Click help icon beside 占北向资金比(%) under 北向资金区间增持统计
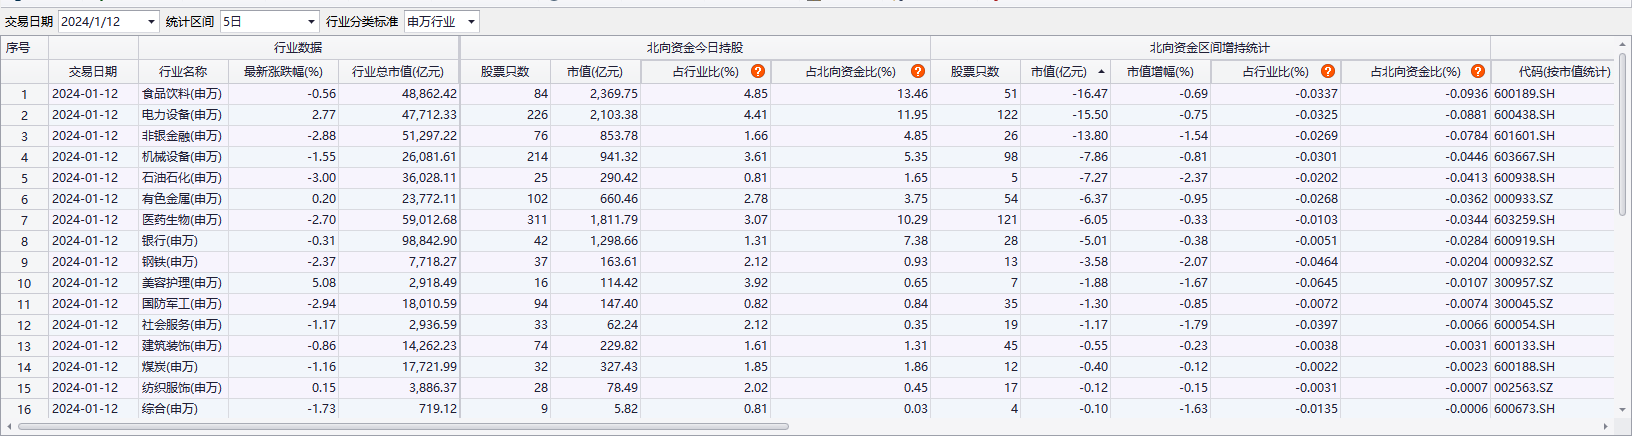Screen dimensions: 1632x436 (x=1477, y=71)
